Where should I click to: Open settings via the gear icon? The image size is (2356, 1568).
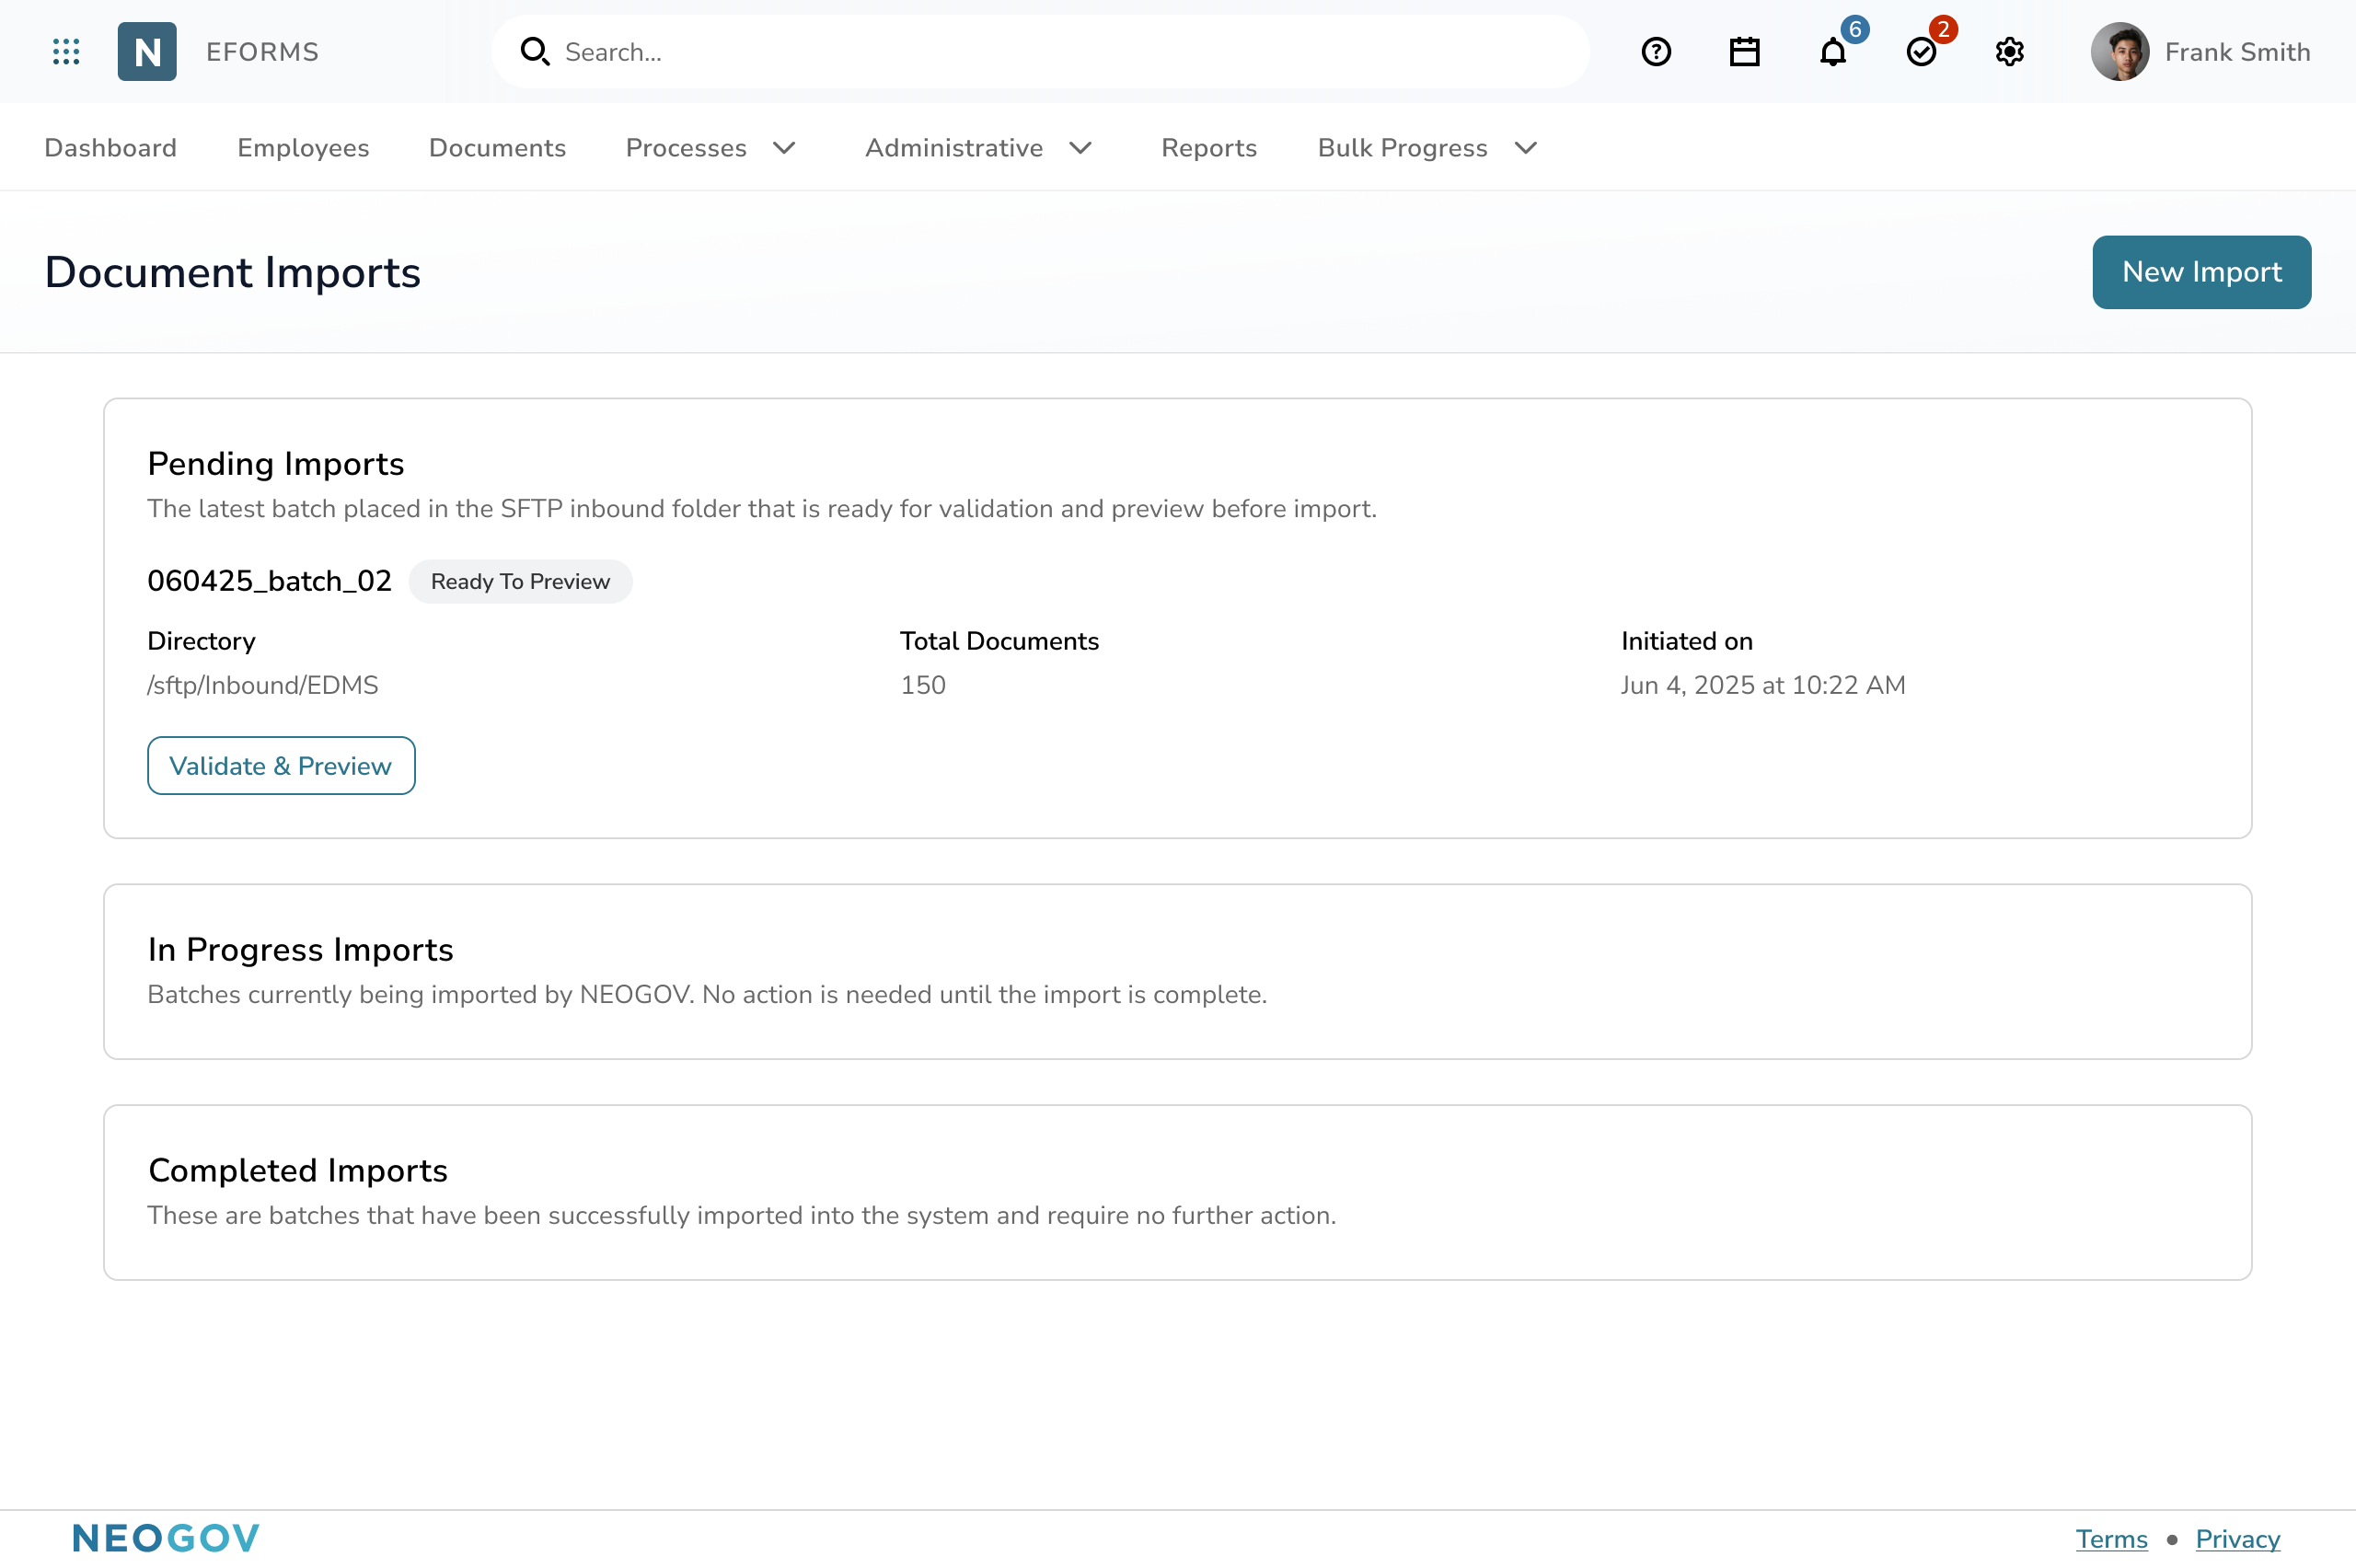pos(2008,51)
